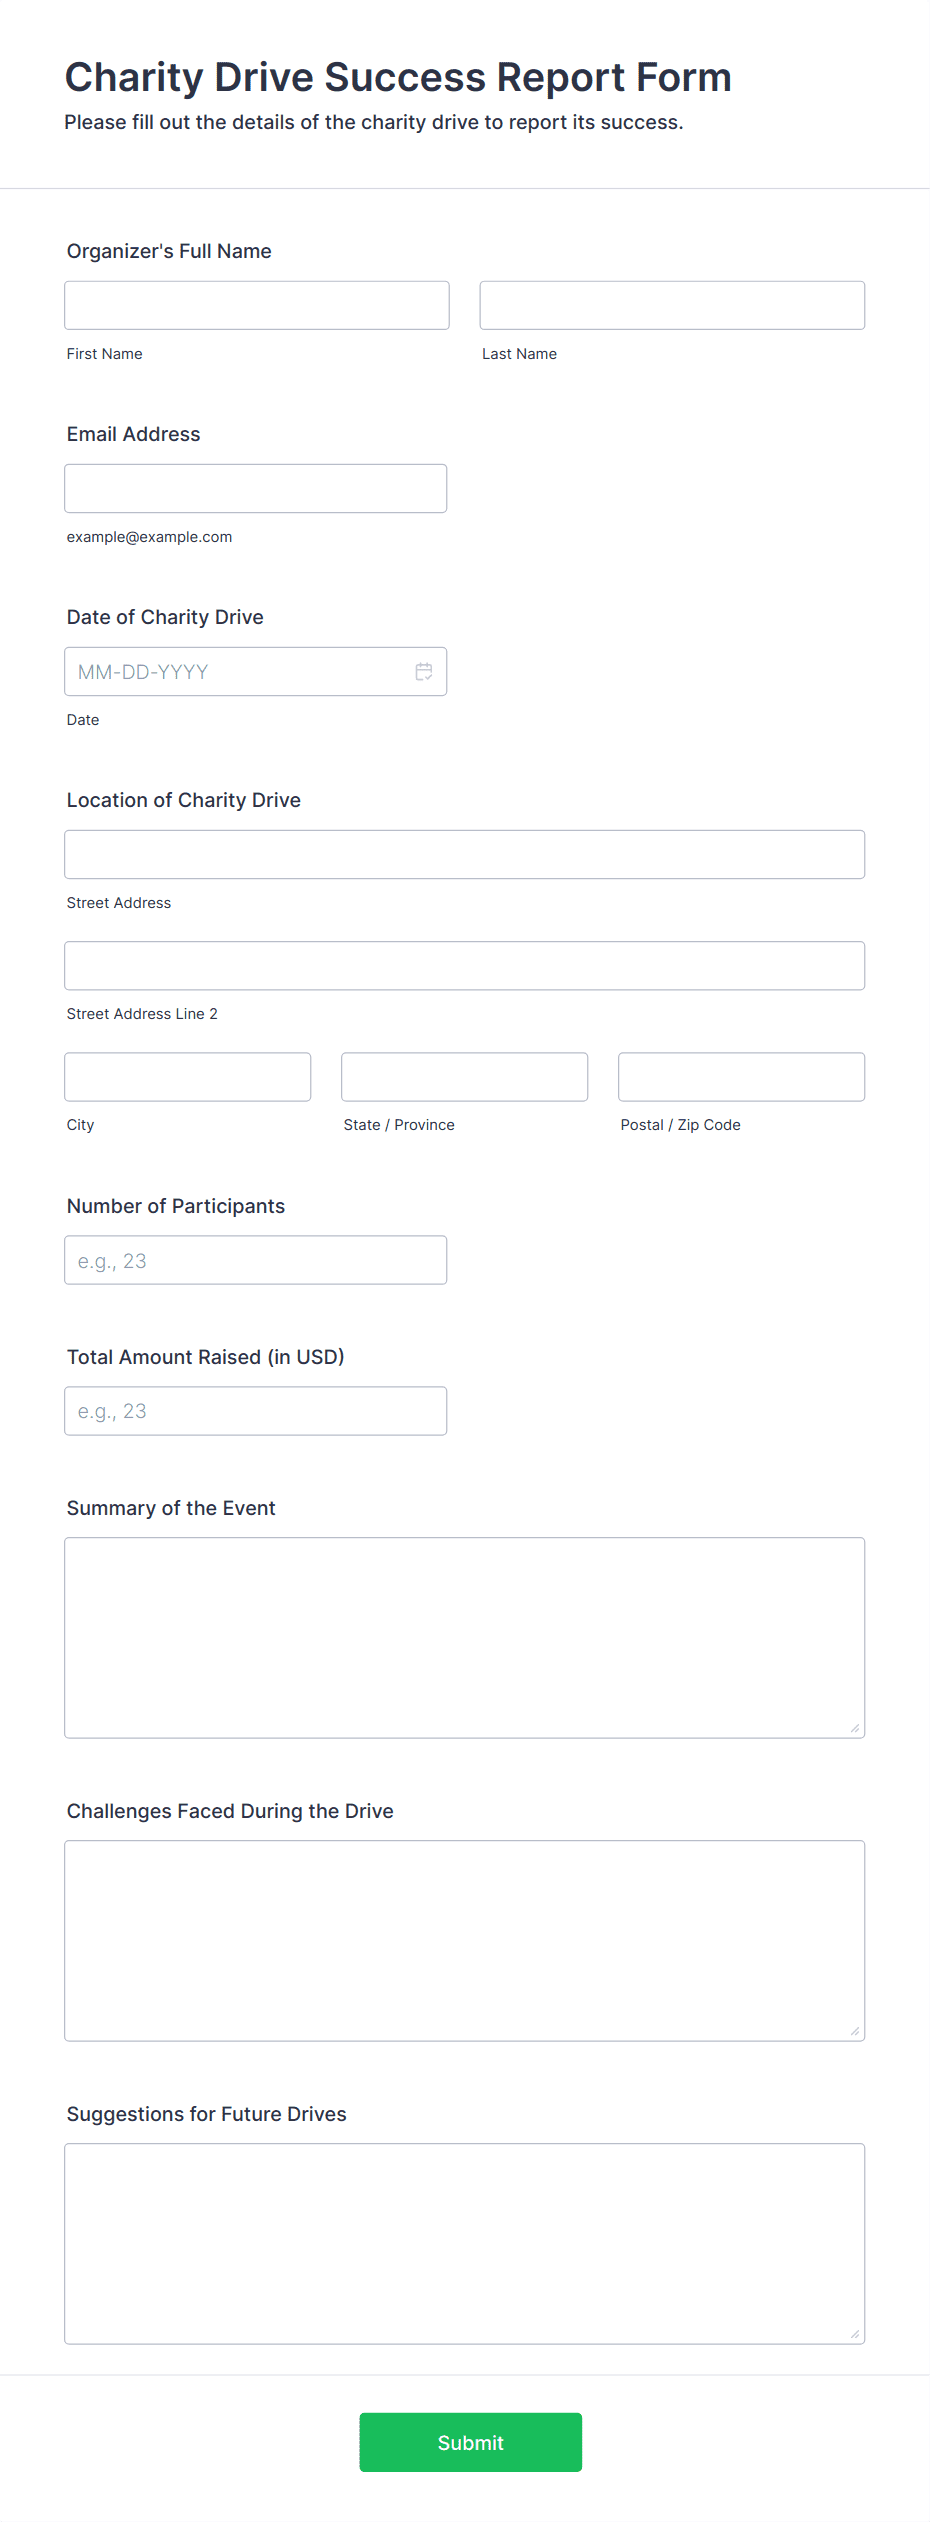This screenshot has height=2522, width=930.
Task: Click the Submit button
Action: coord(470,2443)
